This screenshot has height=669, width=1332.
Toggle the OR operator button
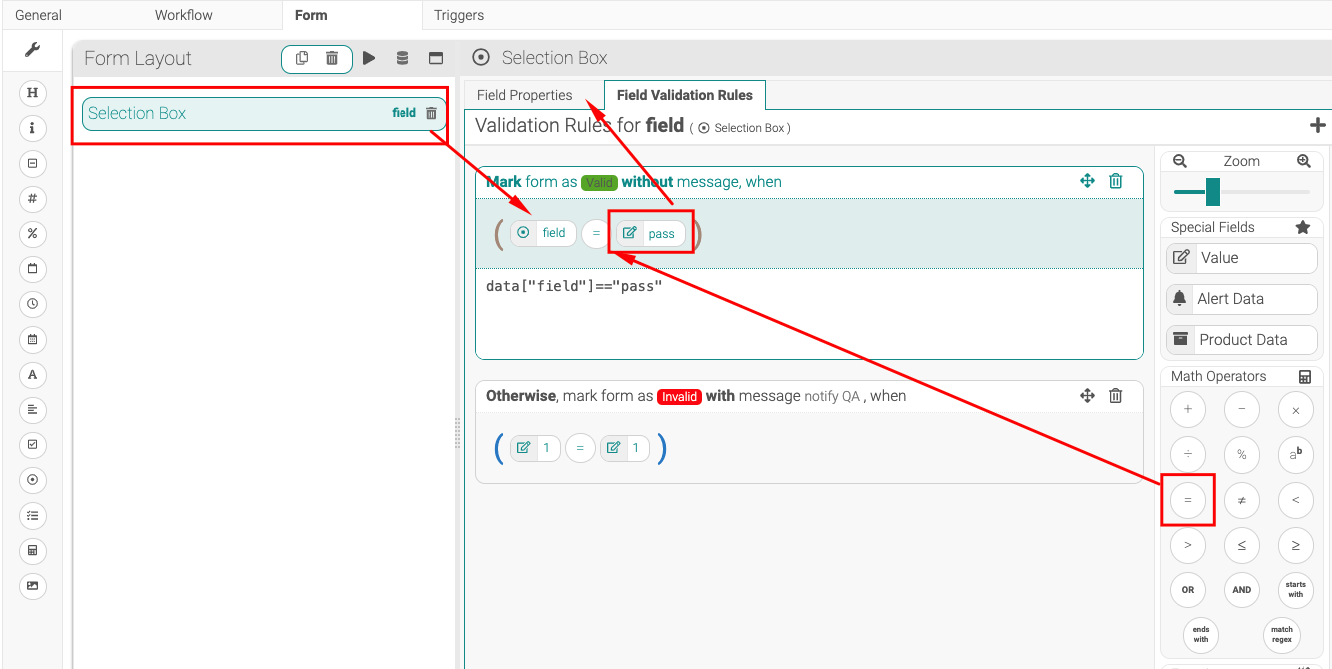(1188, 590)
